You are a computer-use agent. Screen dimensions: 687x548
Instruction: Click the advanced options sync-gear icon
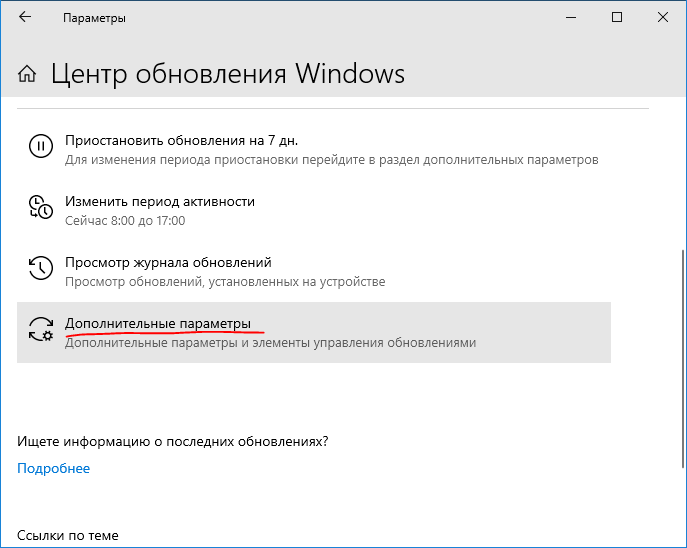coord(41,329)
